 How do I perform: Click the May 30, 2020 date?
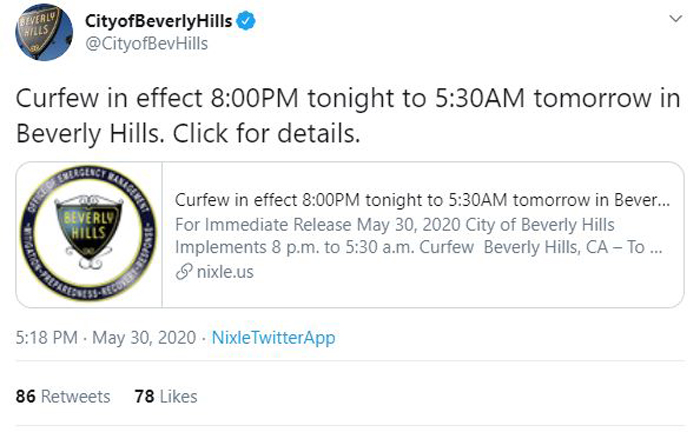coord(144,338)
